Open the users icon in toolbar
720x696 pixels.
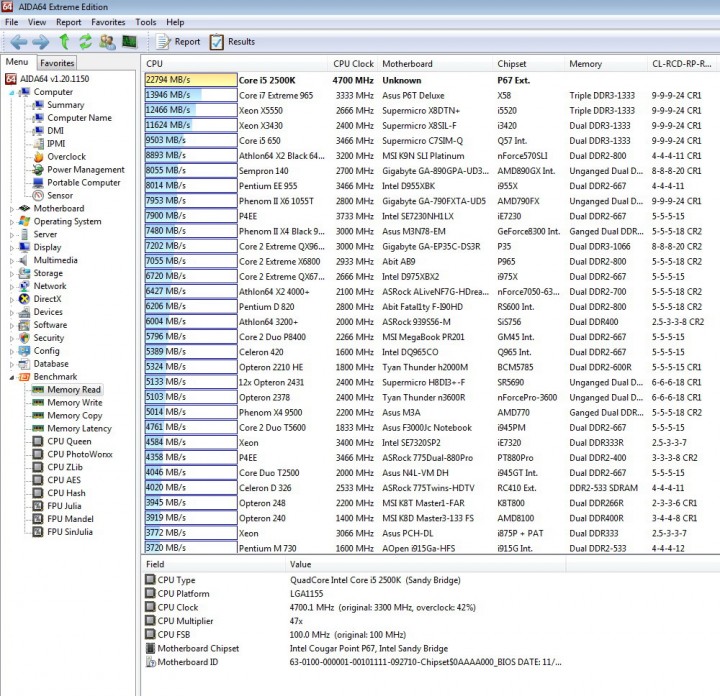107,42
